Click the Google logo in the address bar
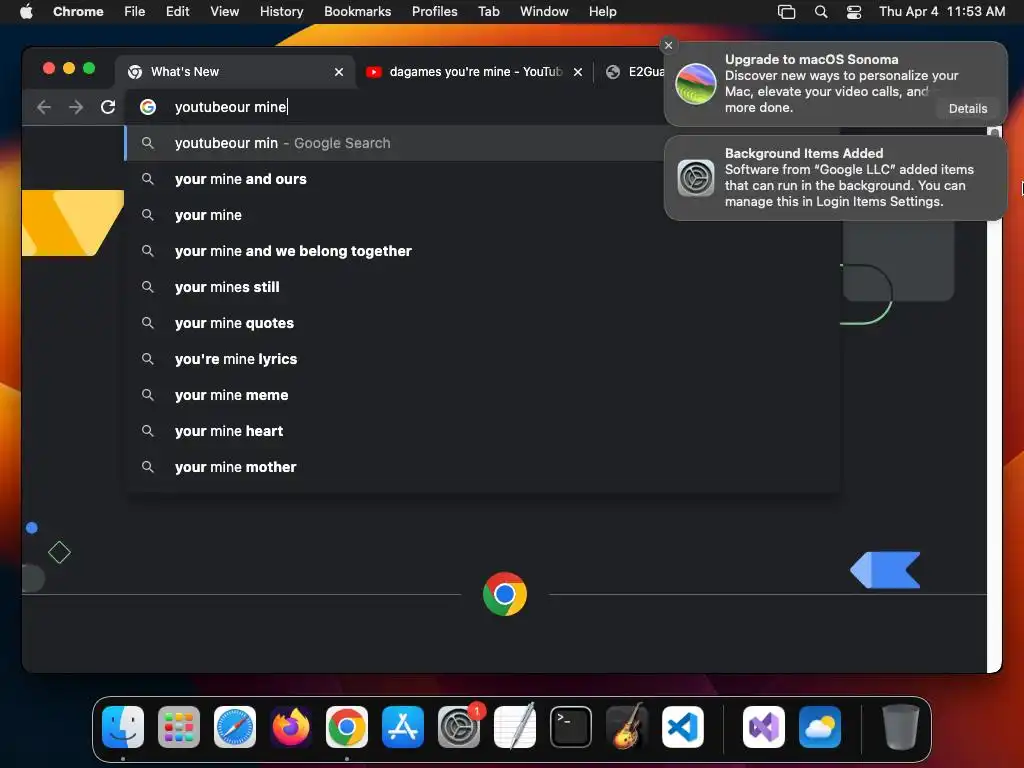Image resolution: width=1024 pixels, height=768 pixels. coord(148,107)
